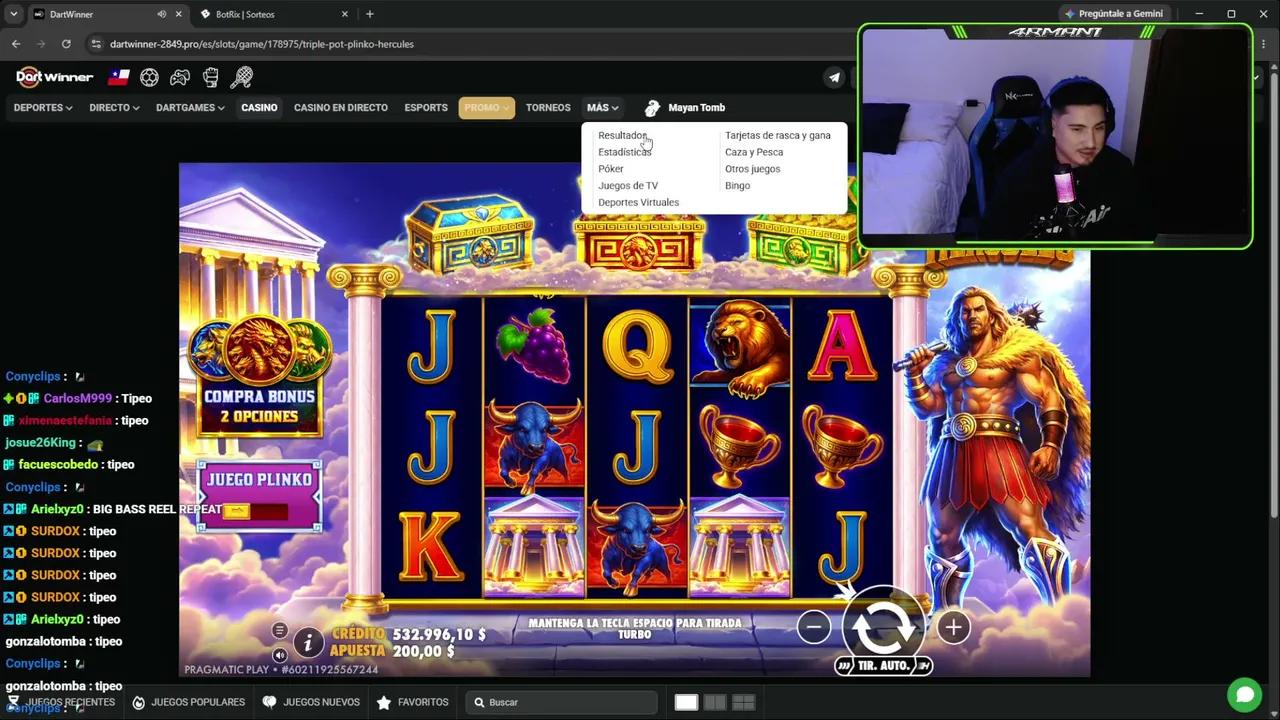Open the slot hamburger menu icon
The width and height of the screenshot is (1280, 720).
[x=279, y=630]
